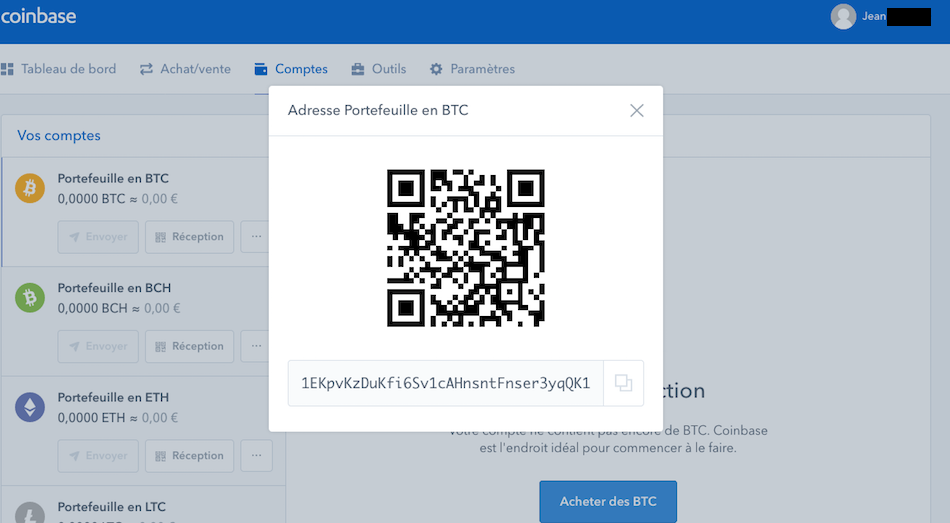Open the user avatar menu for Jean

point(843,16)
